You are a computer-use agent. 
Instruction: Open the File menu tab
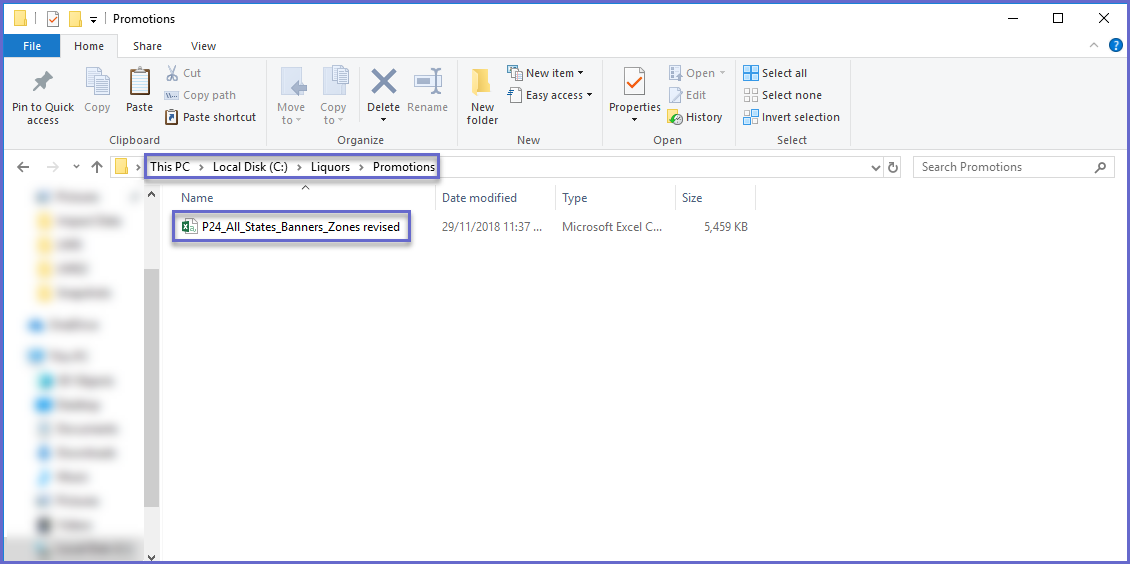point(32,46)
